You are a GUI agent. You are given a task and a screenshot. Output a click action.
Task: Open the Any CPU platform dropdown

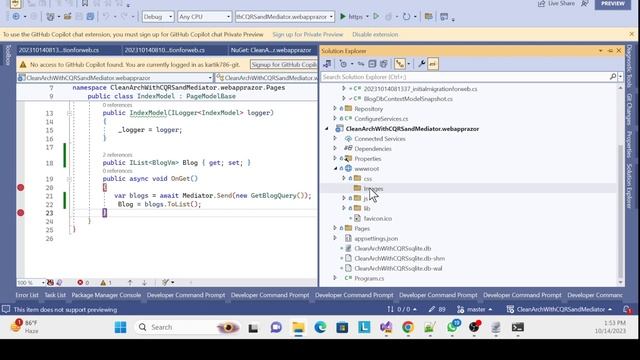[x=204, y=17]
